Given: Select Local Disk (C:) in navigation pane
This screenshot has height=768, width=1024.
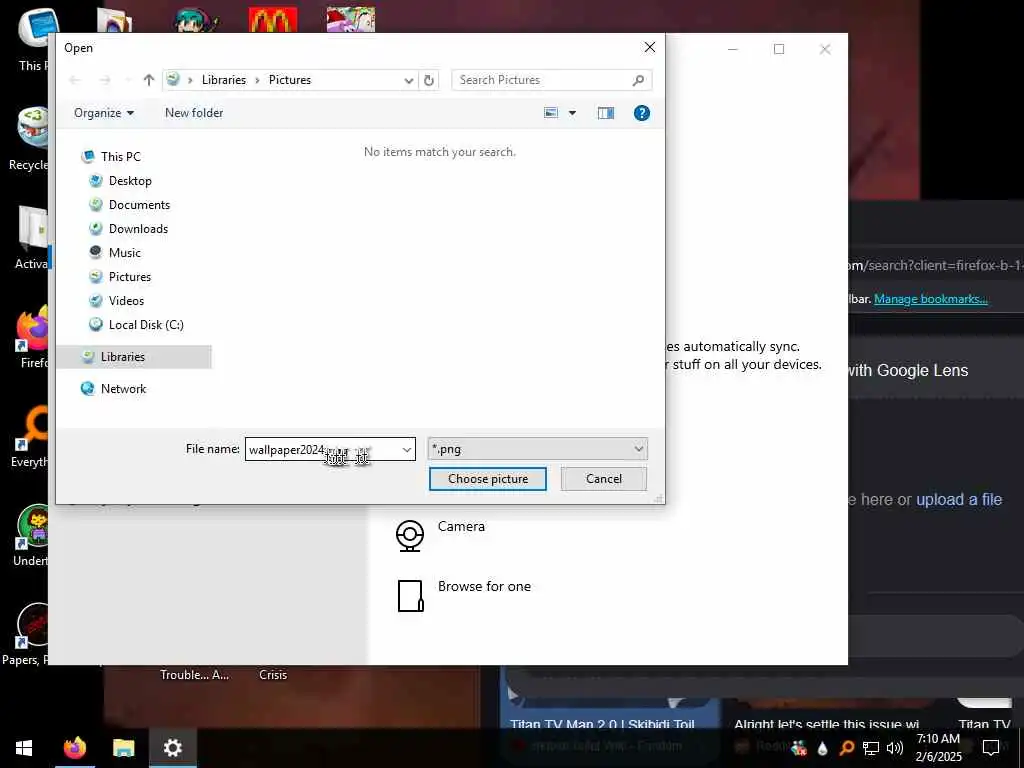Looking at the screenshot, I should pyautogui.click(x=146, y=325).
